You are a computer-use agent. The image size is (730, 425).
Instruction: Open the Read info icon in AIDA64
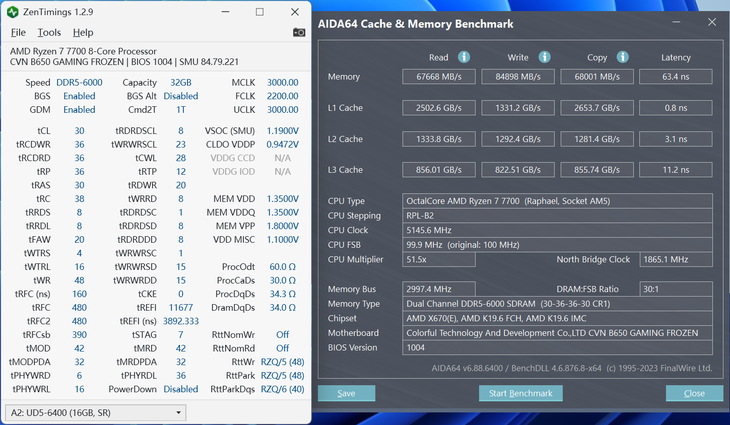[464, 57]
